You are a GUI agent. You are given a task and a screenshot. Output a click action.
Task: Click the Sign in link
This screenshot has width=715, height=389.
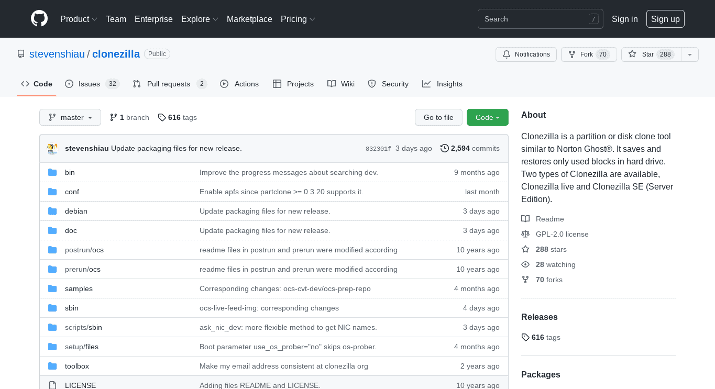(624, 19)
